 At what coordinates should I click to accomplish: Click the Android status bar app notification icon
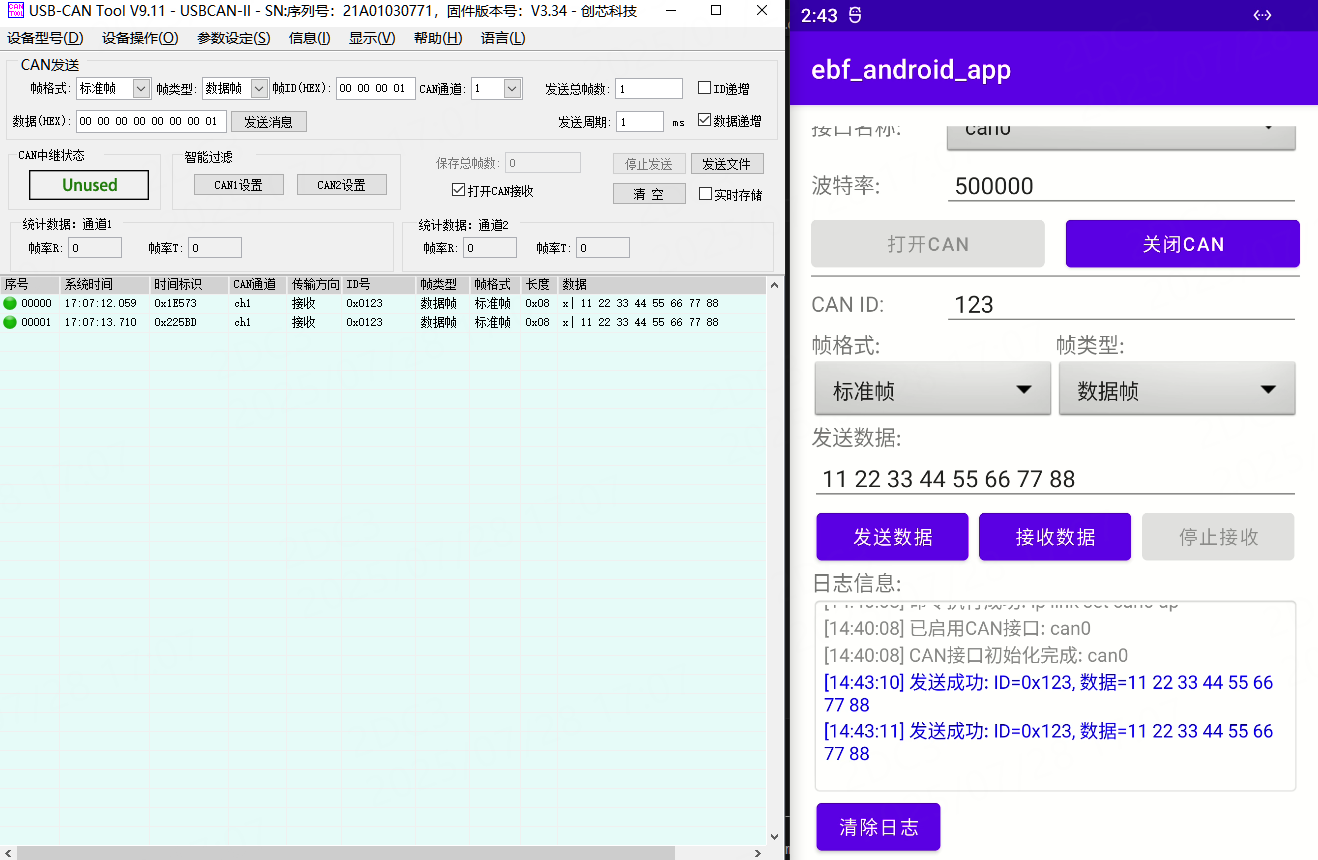click(x=855, y=16)
